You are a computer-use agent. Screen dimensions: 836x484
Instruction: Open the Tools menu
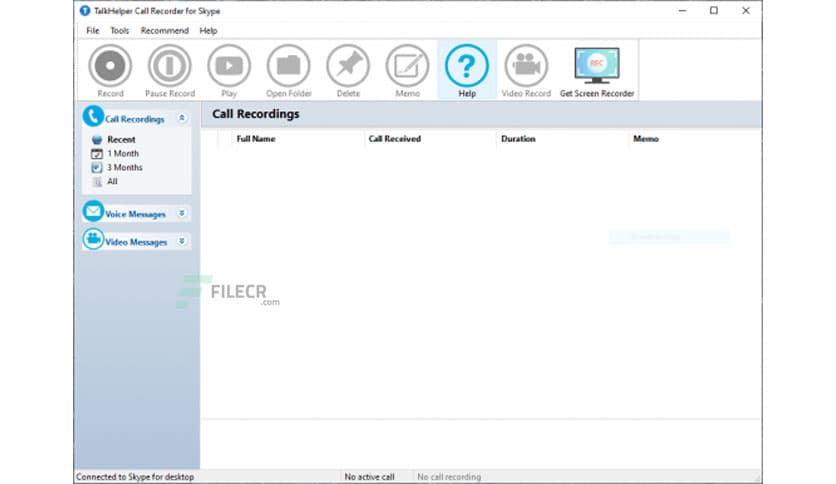click(119, 30)
